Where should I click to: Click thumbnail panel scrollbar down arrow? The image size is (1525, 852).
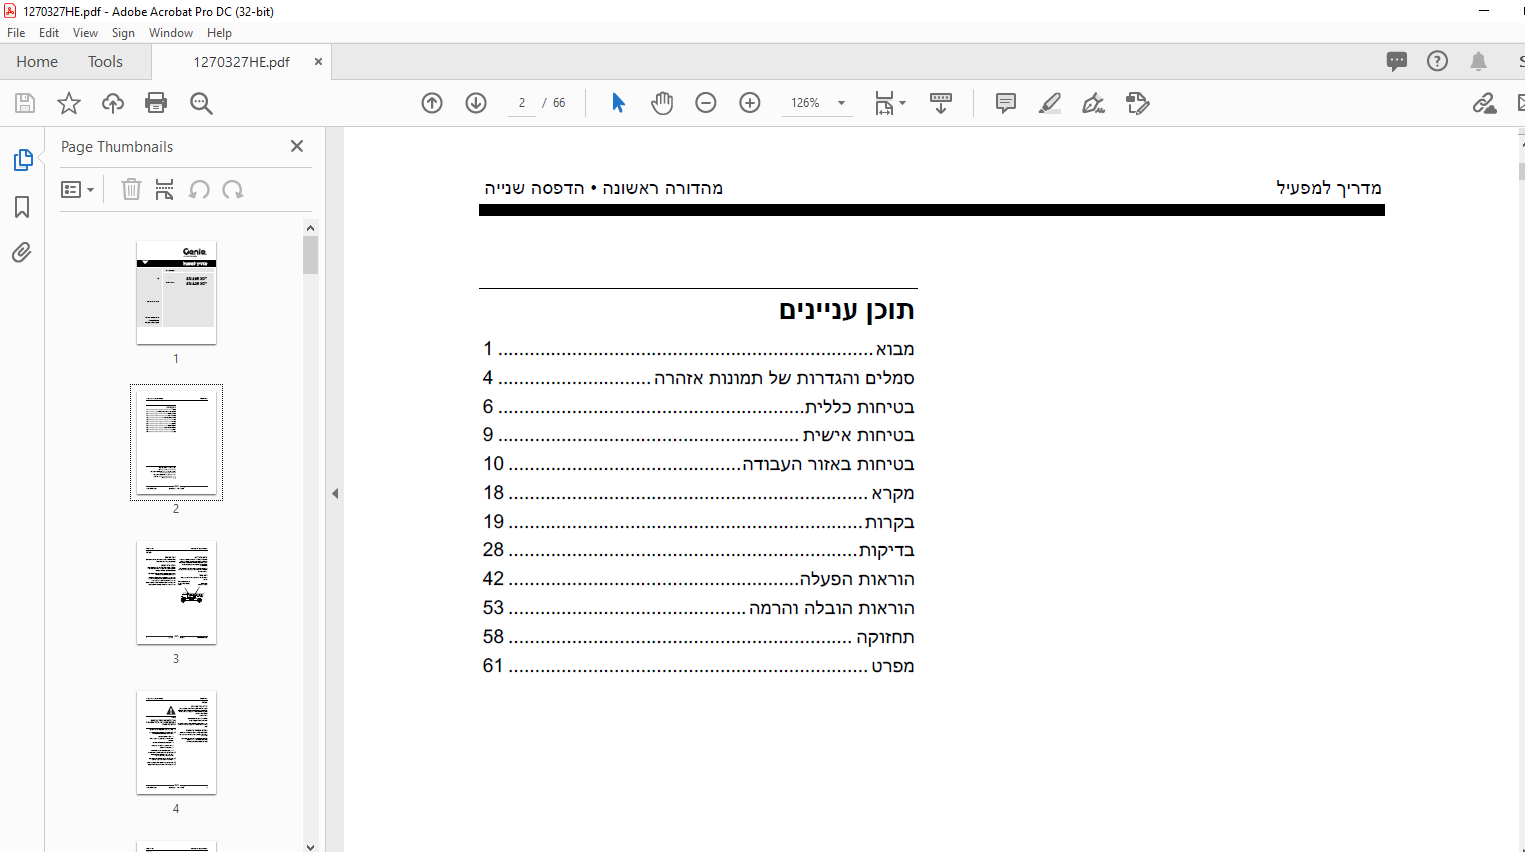(x=310, y=846)
